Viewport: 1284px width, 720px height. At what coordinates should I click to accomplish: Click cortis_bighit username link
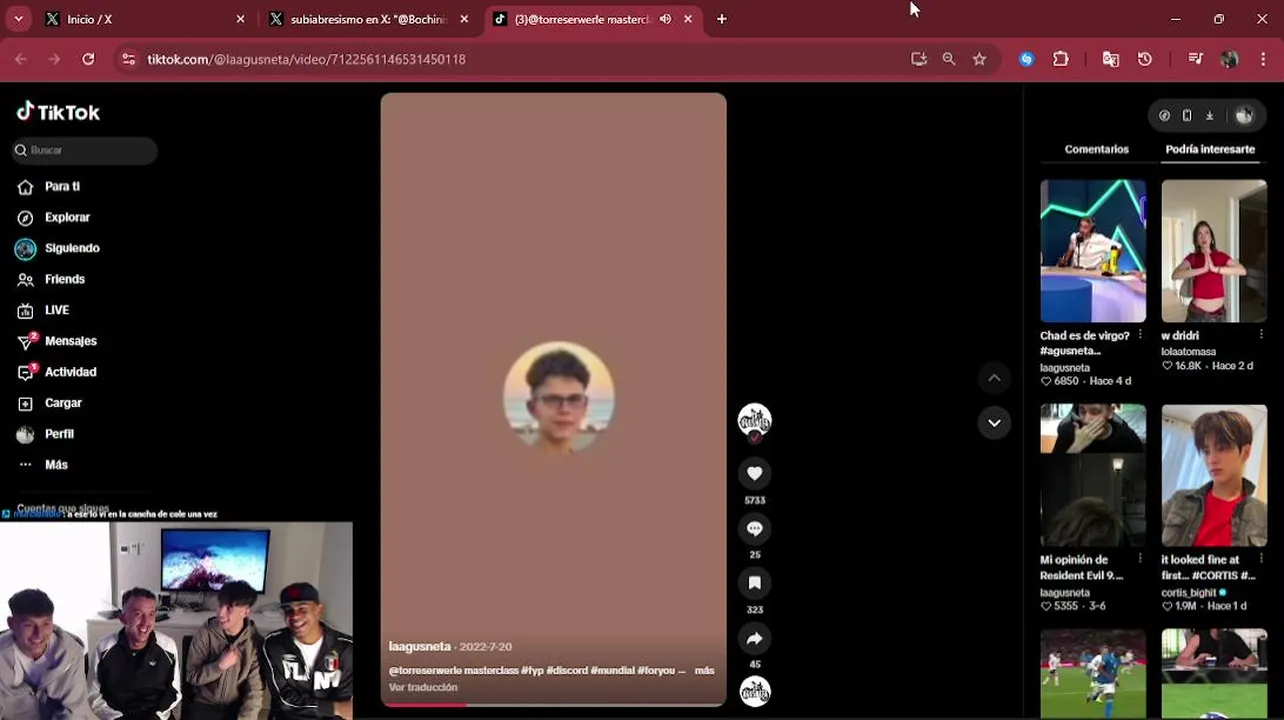point(1189,592)
